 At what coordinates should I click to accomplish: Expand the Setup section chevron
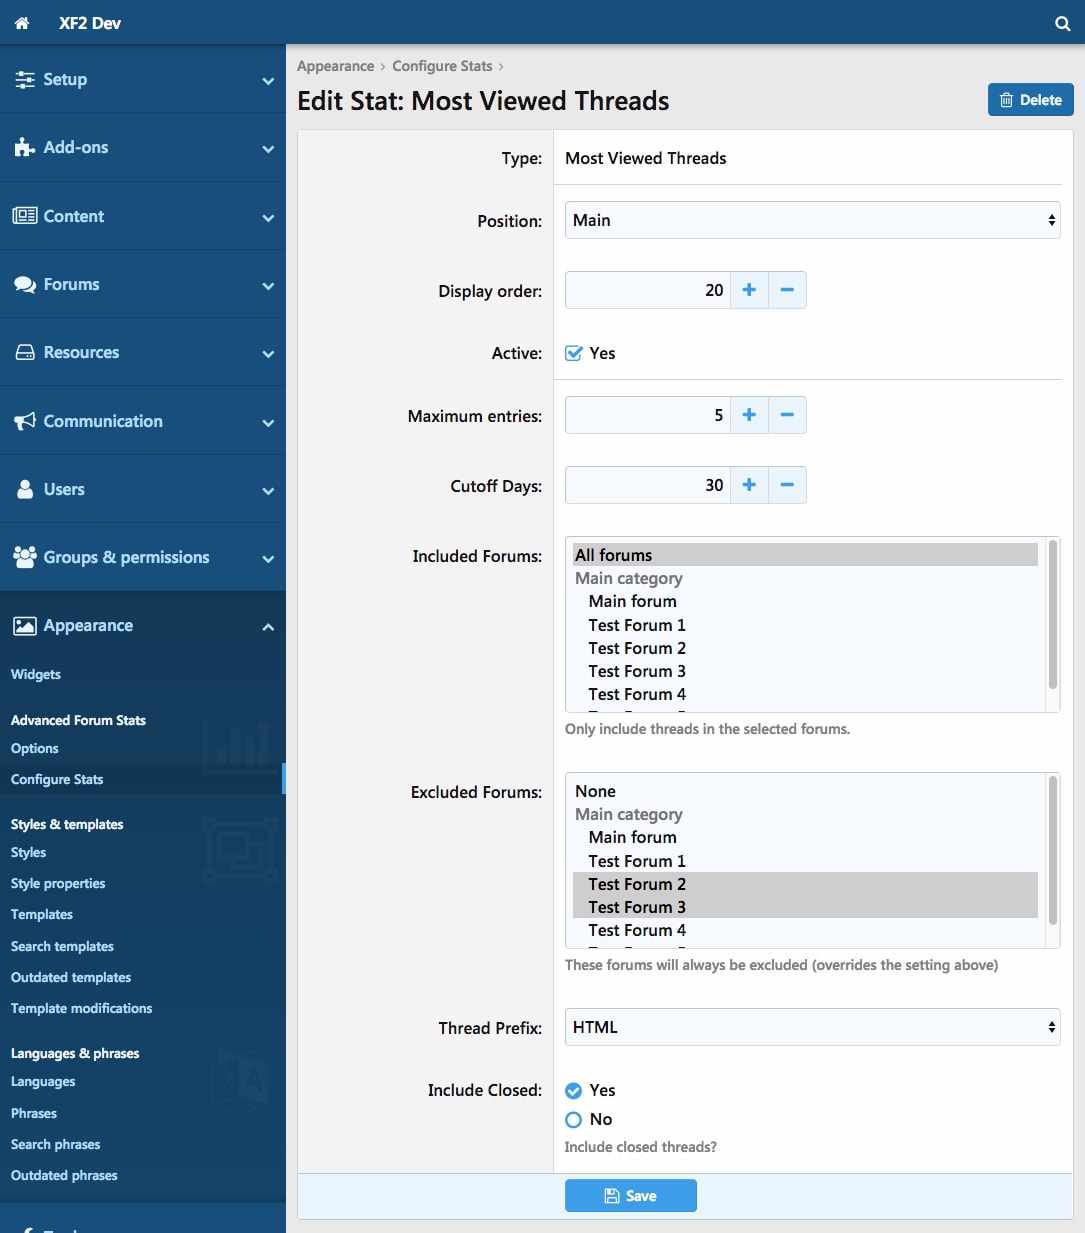tap(268, 81)
